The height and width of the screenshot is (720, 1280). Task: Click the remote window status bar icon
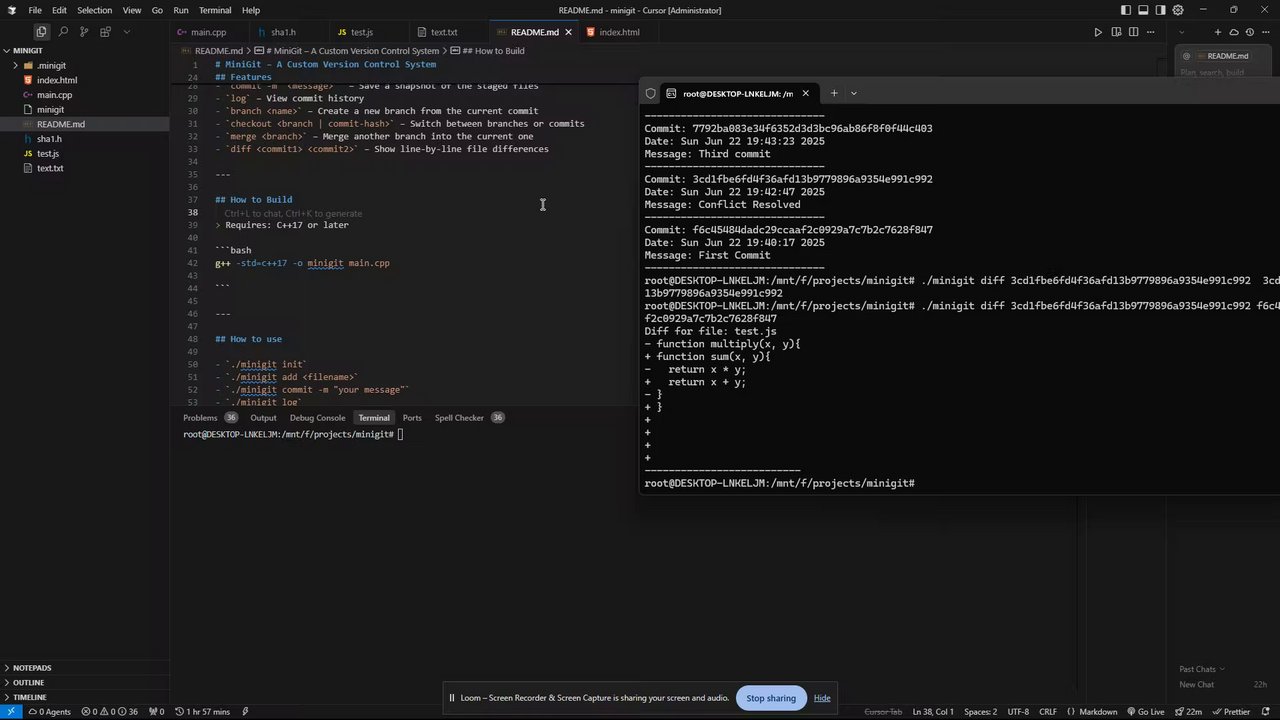point(10,712)
